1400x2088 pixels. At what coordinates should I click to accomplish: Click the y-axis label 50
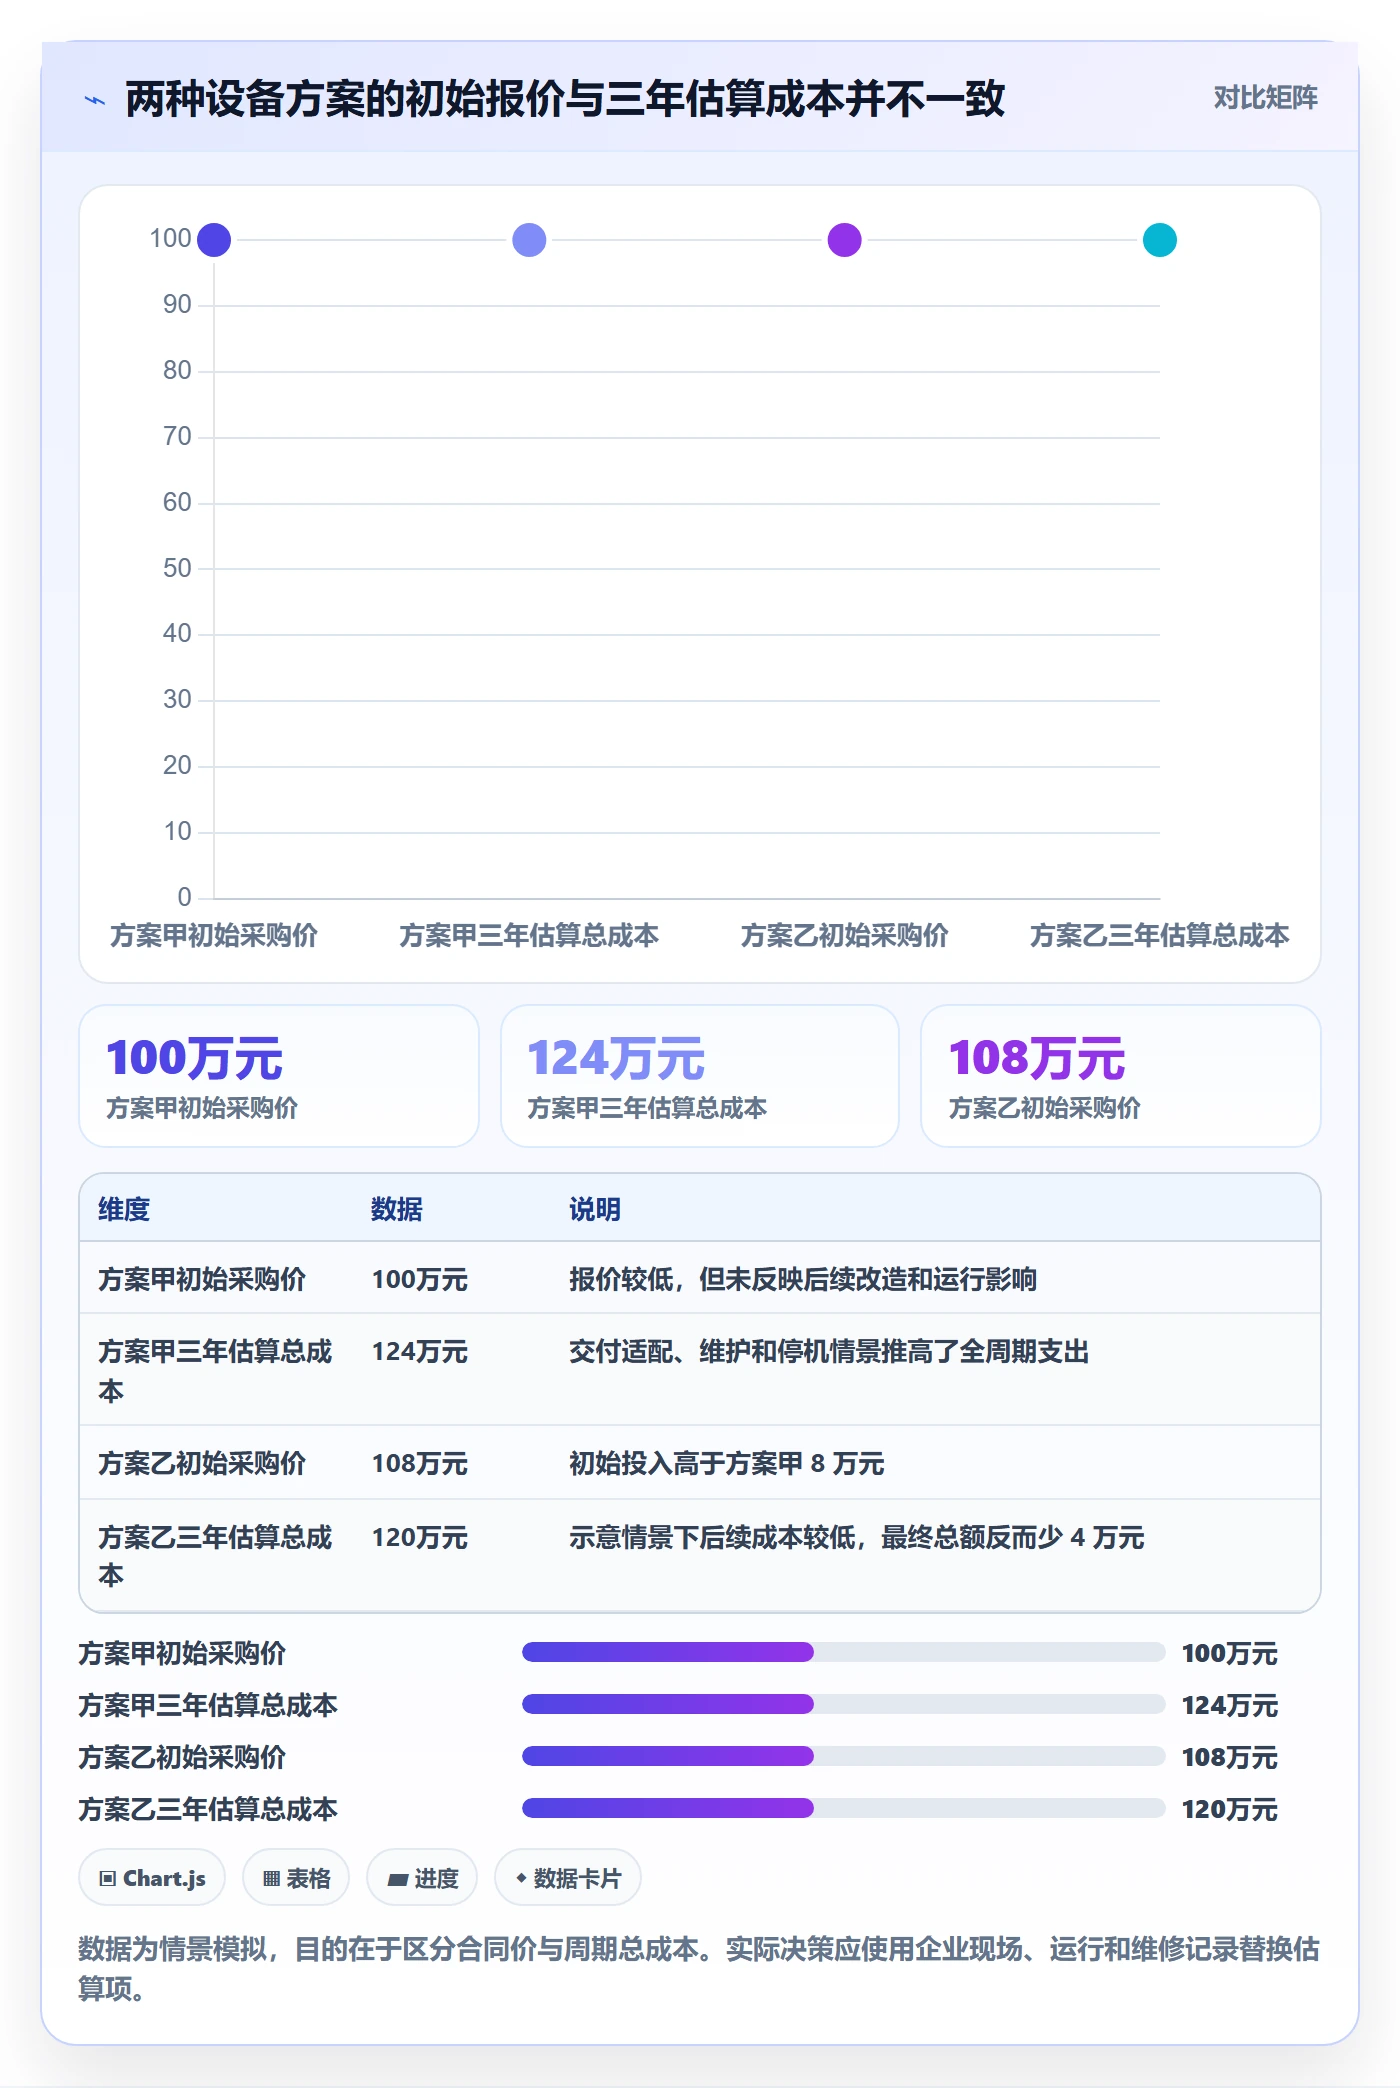[x=177, y=568]
